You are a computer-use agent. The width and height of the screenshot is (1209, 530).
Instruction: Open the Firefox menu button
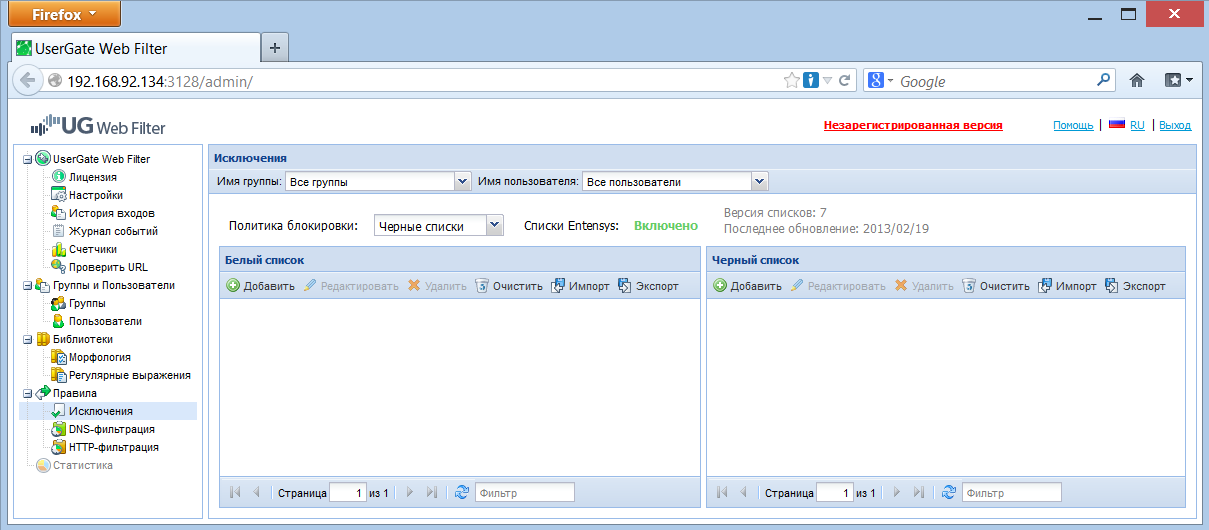click(x=65, y=14)
